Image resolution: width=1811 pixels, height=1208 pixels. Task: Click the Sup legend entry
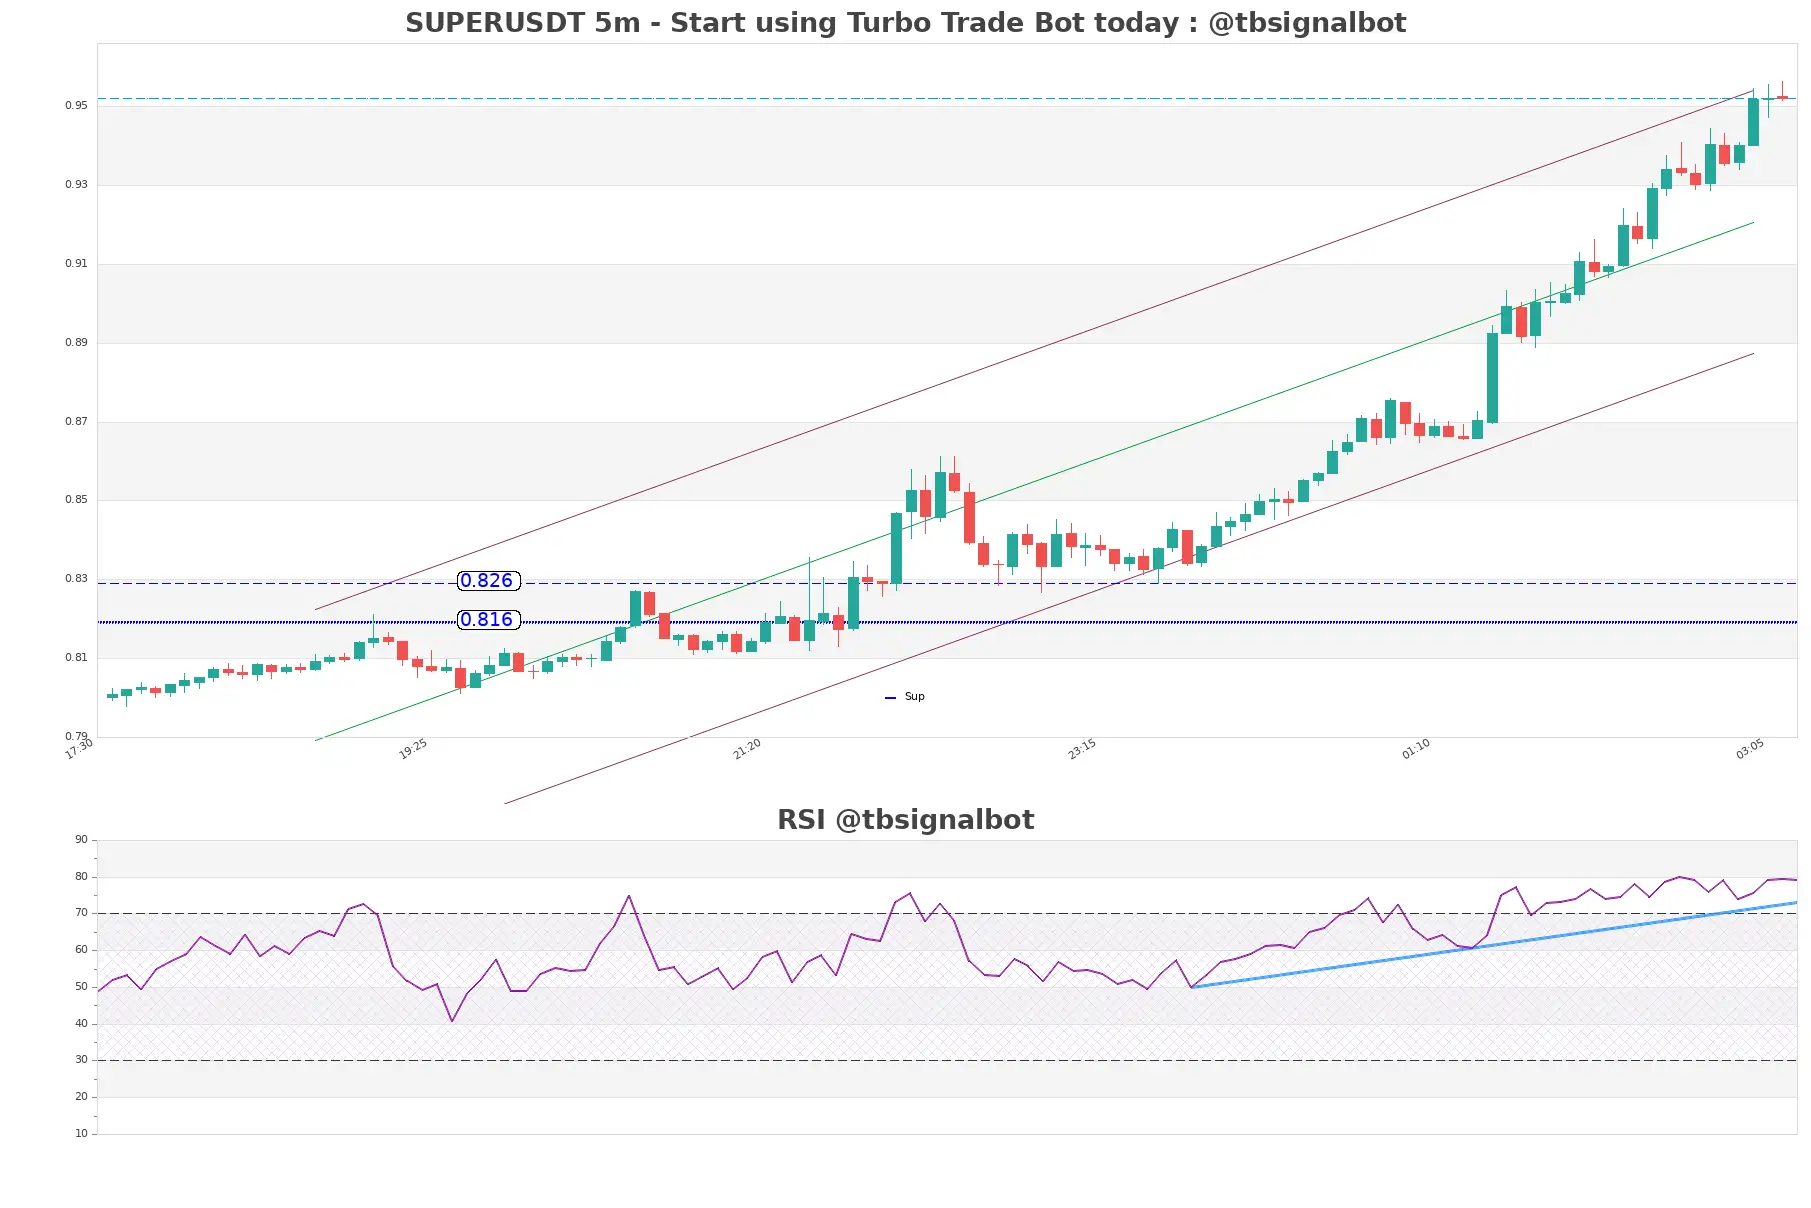905,697
